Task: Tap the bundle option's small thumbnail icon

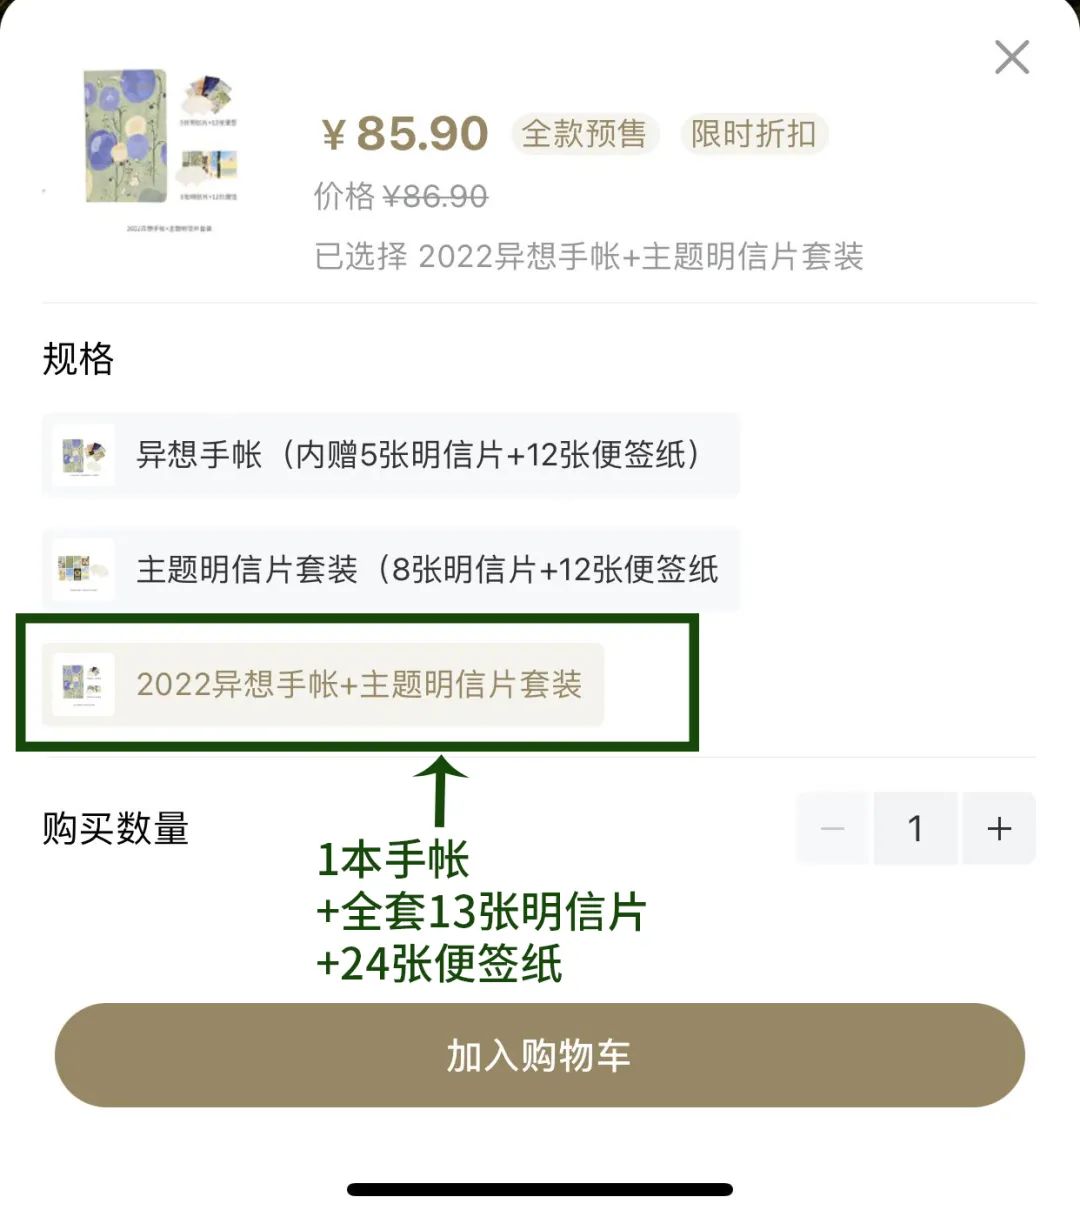Action: [x=83, y=685]
